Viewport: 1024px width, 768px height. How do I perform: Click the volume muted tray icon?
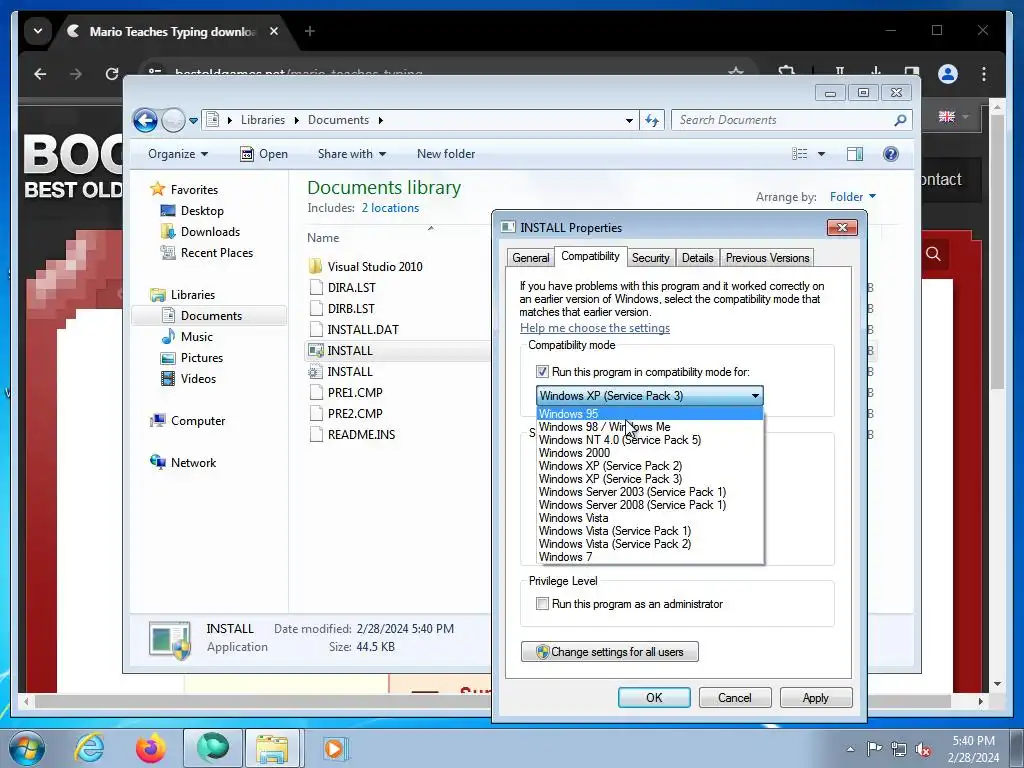[923, 749]
